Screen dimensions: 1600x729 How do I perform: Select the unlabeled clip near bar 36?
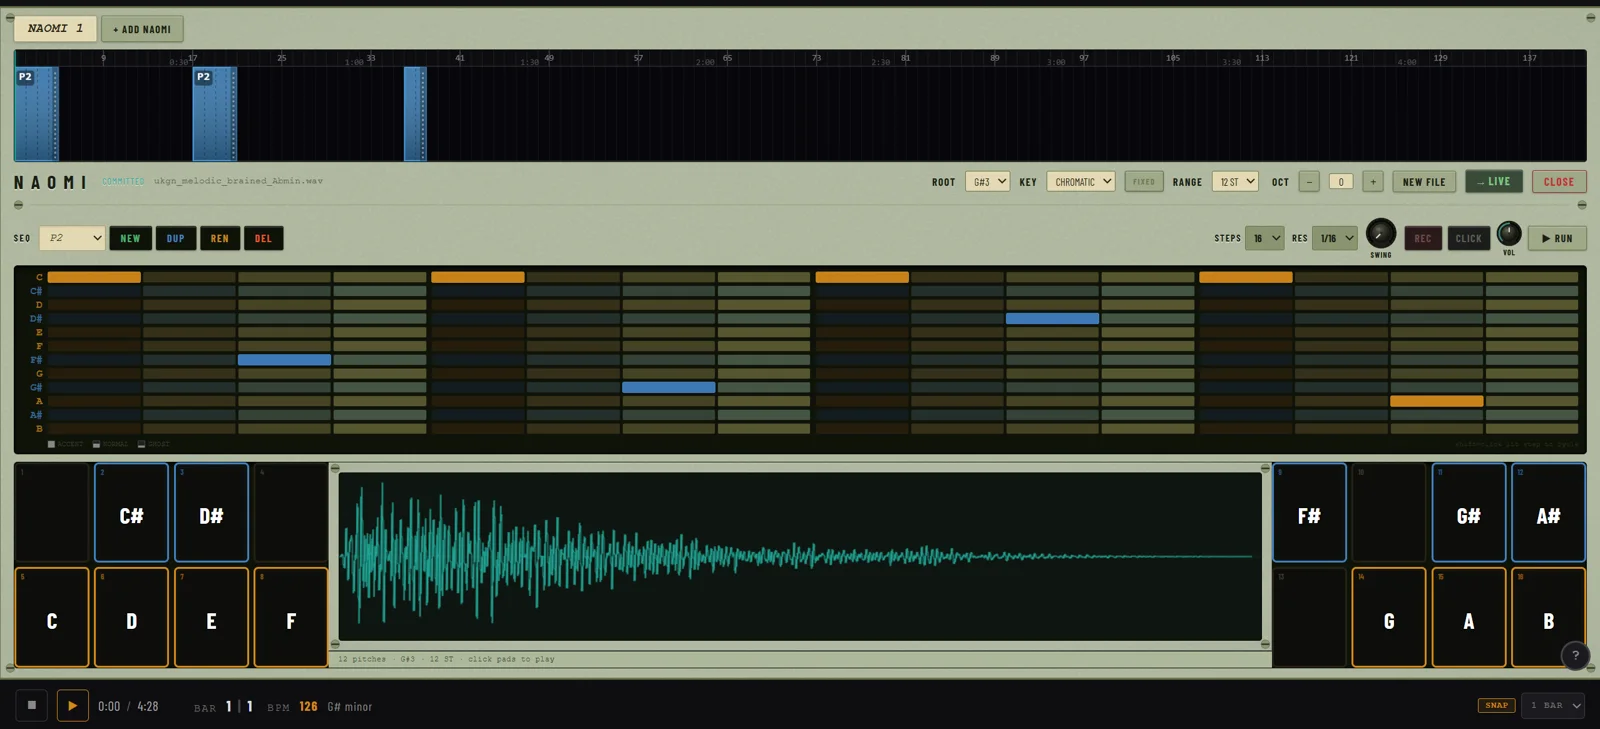415,114
